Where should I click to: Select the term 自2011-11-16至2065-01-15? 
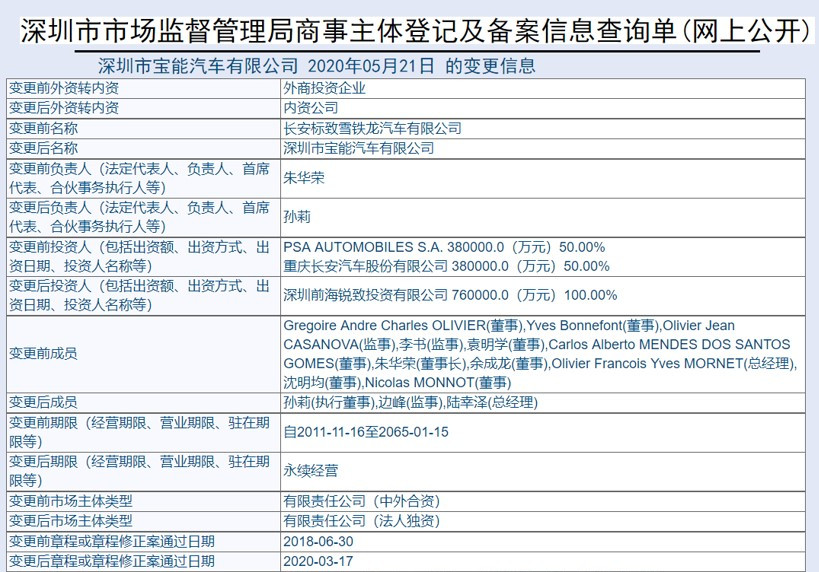[x=366, y=432]
